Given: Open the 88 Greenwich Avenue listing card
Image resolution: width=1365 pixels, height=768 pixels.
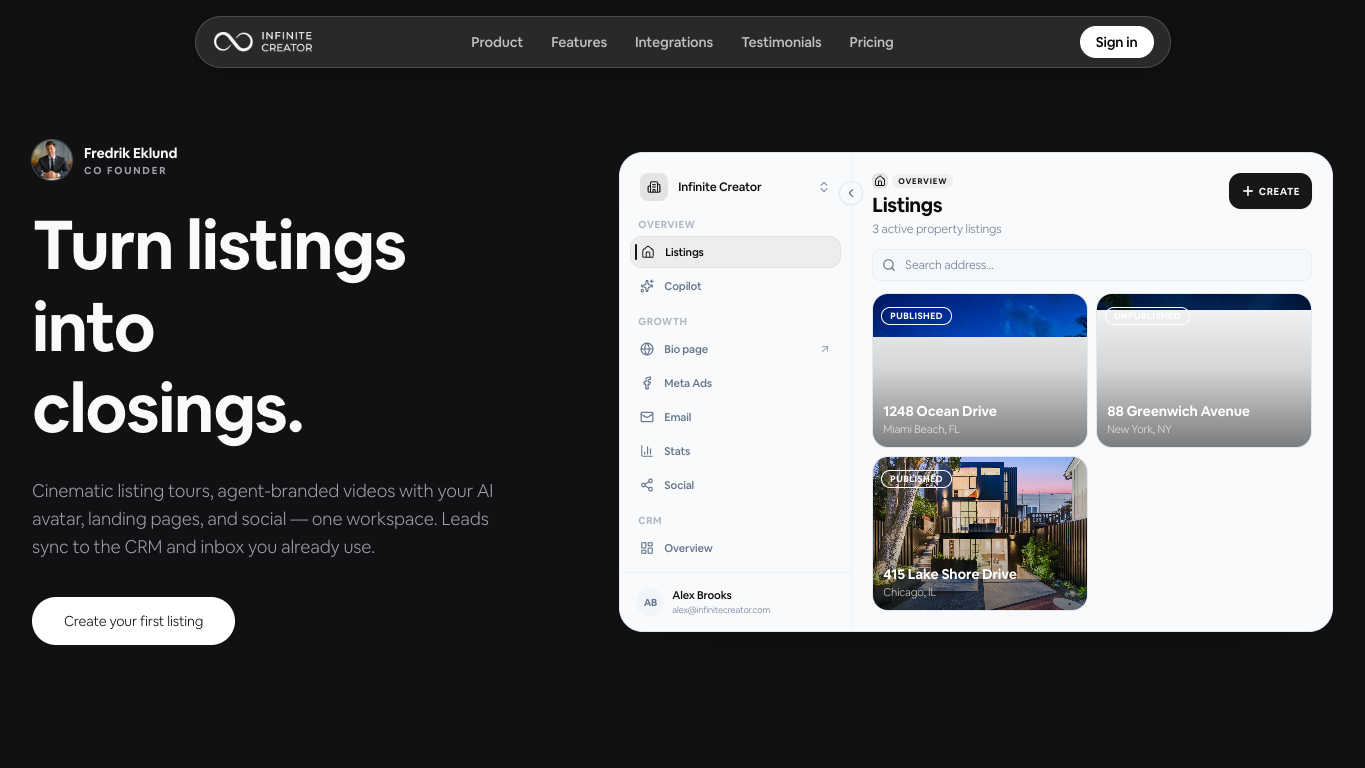Looking at the screenshot, I should point(1204,370).
